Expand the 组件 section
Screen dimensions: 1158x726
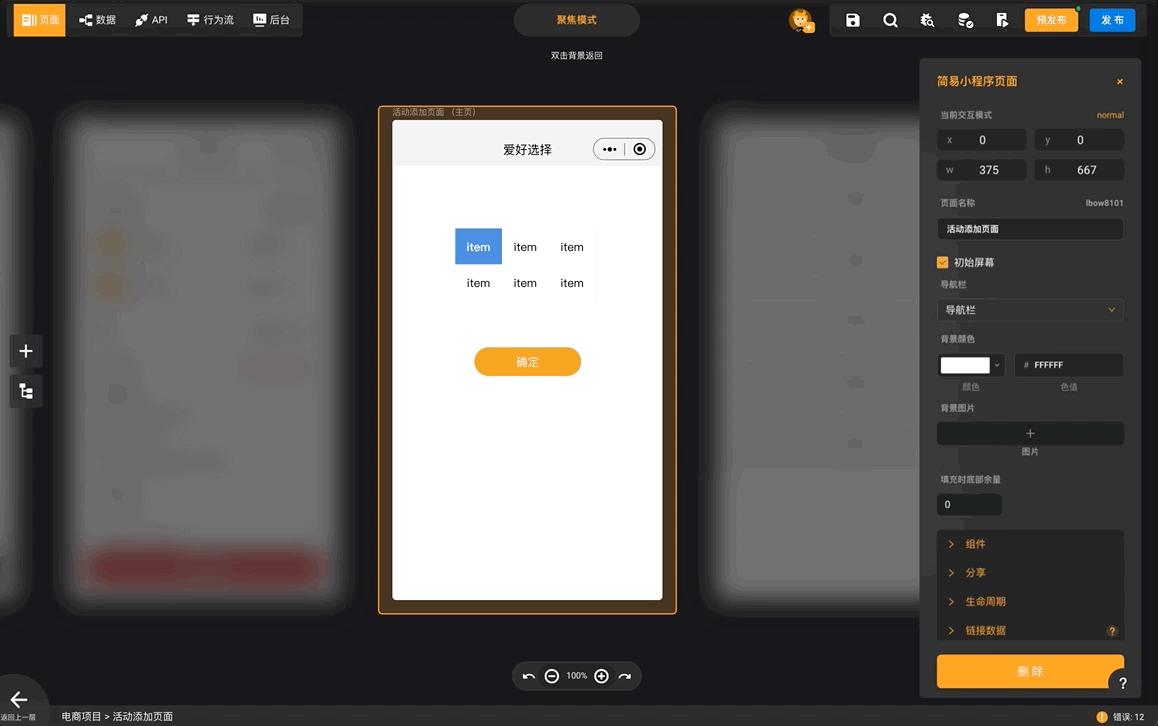975,544
